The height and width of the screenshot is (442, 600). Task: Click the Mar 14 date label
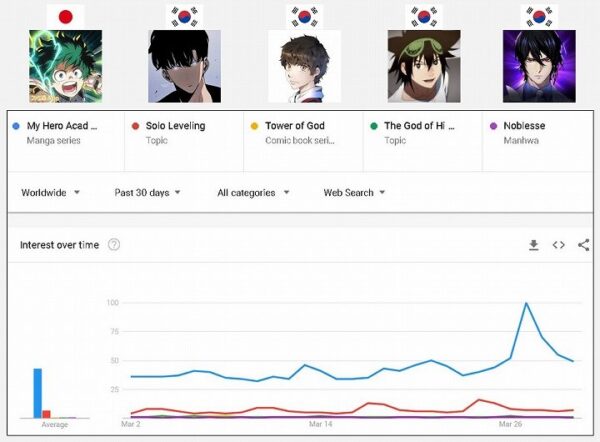320,424
